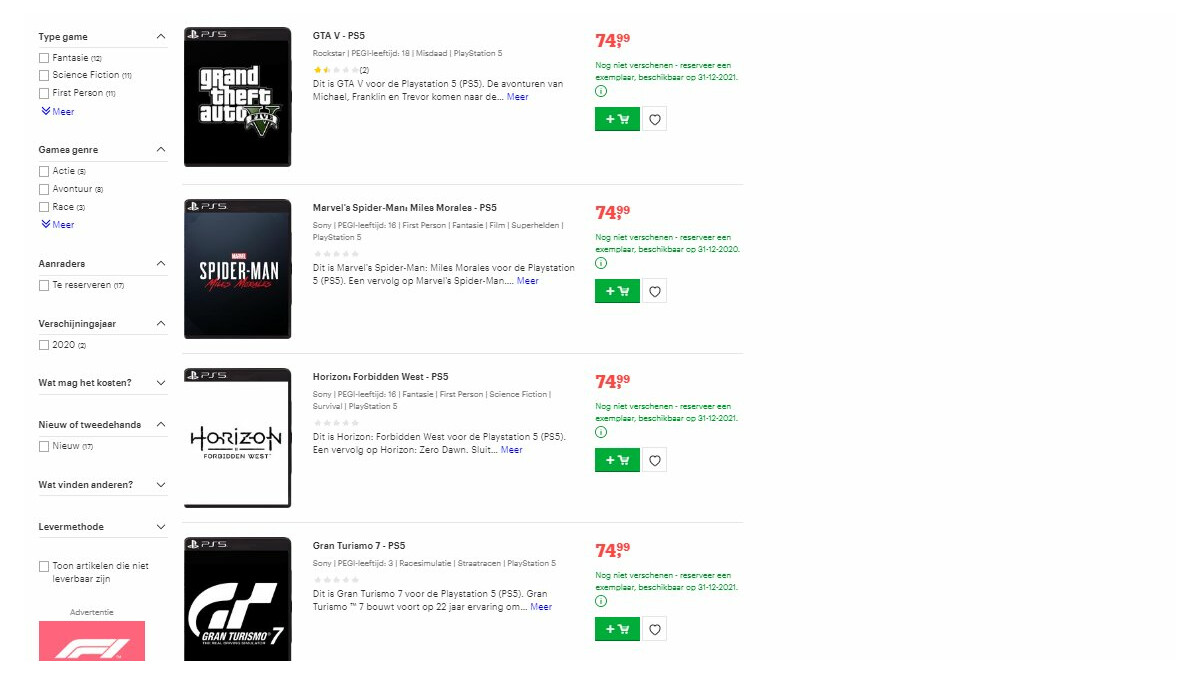
Task: Click wishlist heart for Gran Turismo 7
Action: [655, 629]
